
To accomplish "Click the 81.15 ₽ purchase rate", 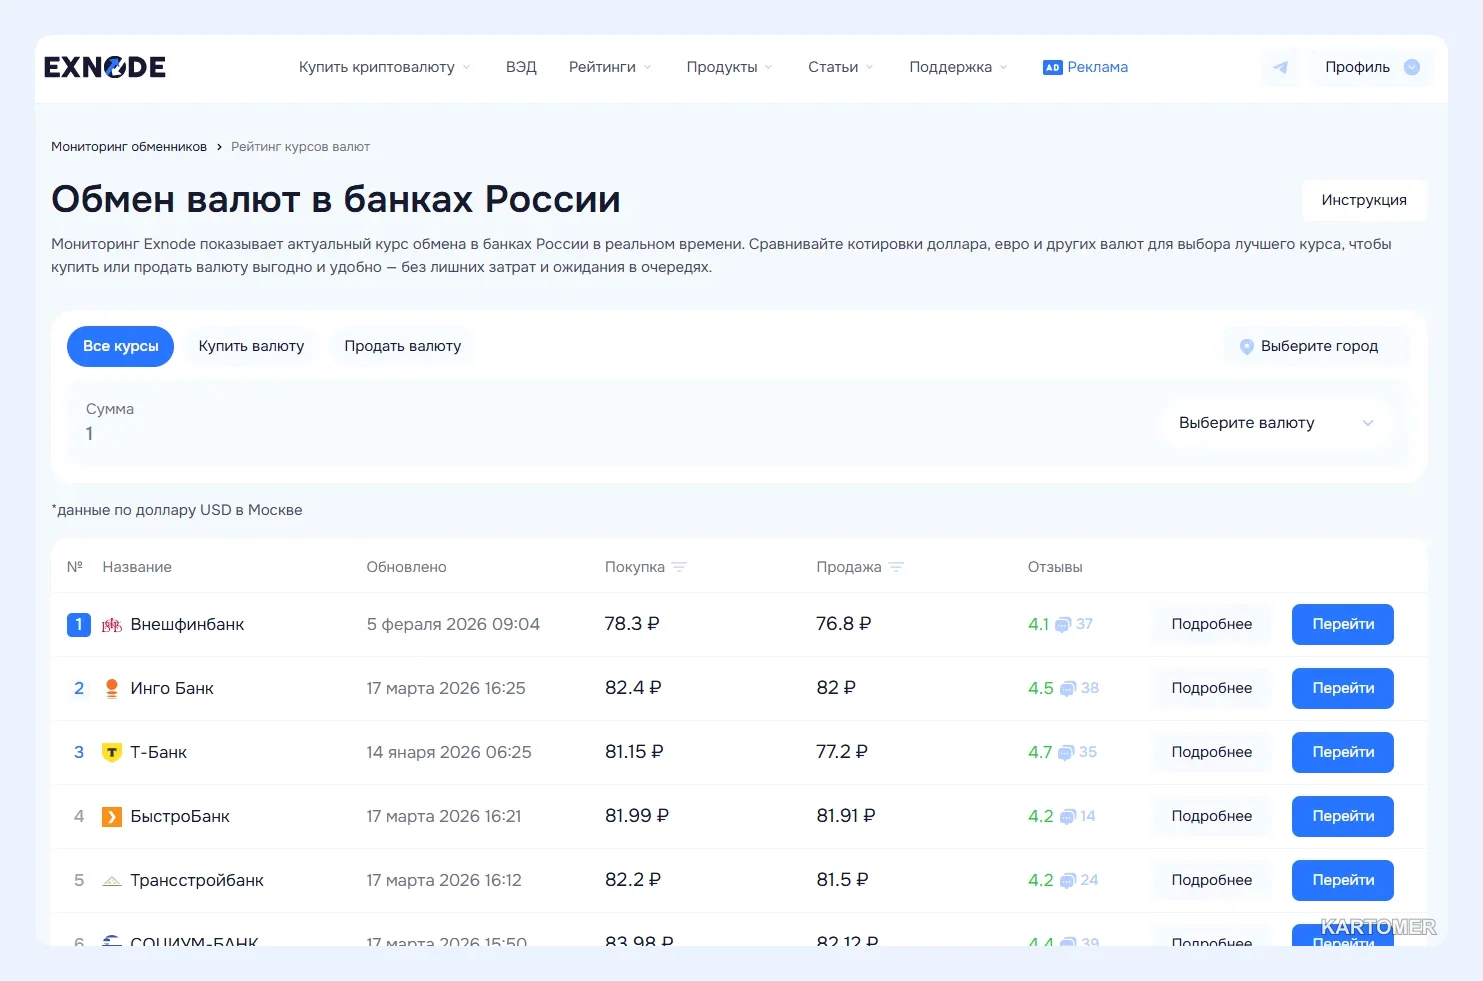I will click(x=634, y=752).
